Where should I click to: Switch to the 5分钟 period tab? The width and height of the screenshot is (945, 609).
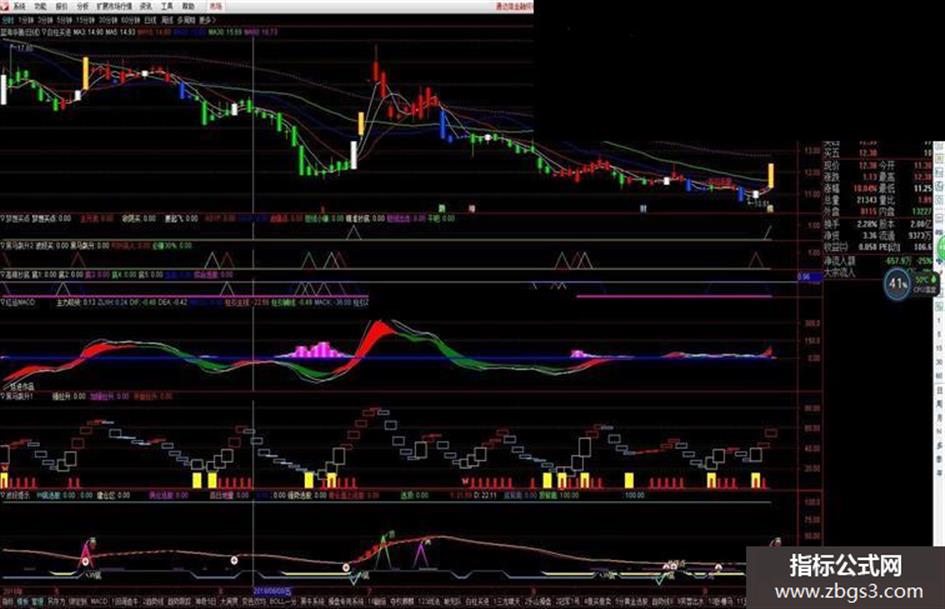click(x=63, y=20)
